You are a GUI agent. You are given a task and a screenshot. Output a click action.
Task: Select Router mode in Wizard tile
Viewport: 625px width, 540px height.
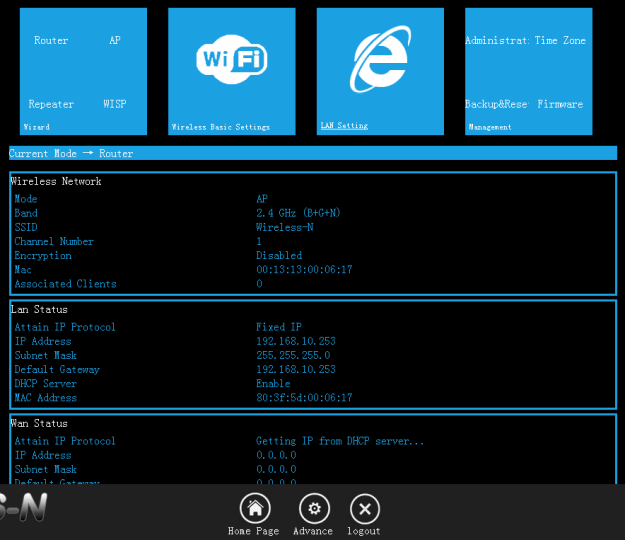(51, 40)
